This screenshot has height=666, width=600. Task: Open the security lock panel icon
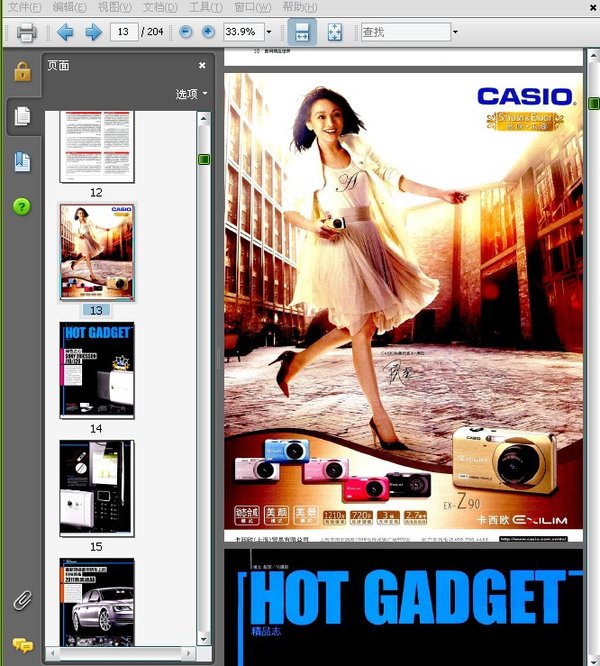click(22, 71)
